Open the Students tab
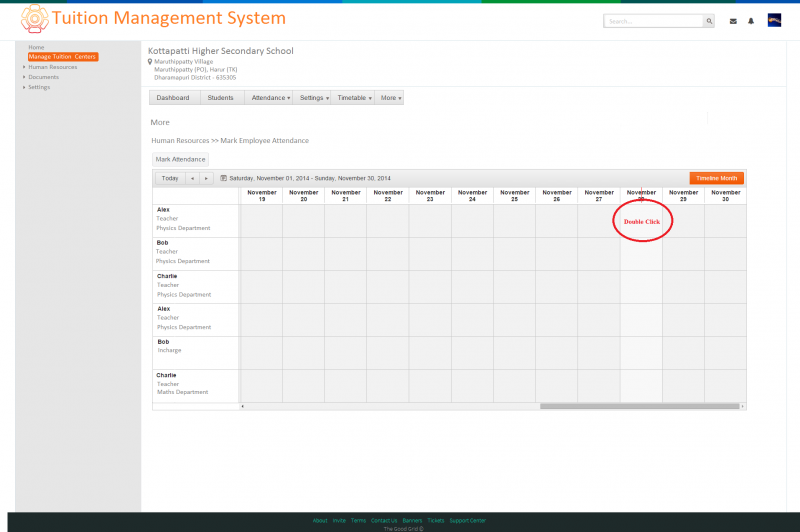Image resolution: width=800 pixels, height=532 pixels. (220, 98)
